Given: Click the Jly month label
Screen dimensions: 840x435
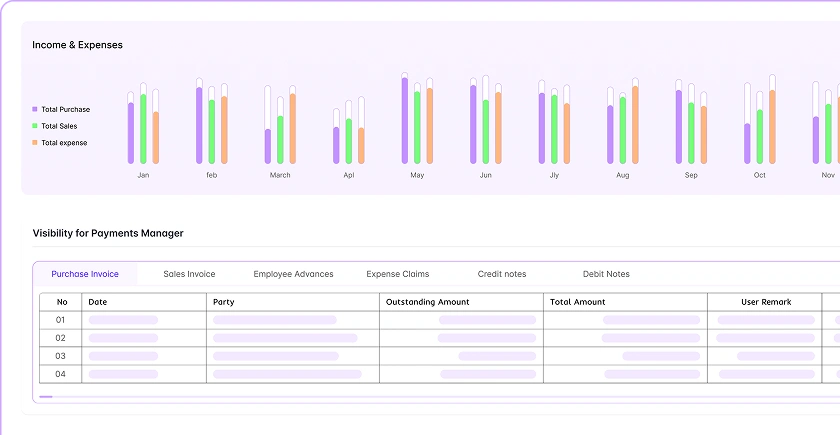Looking at the screenshot, I should pos(554,175).
